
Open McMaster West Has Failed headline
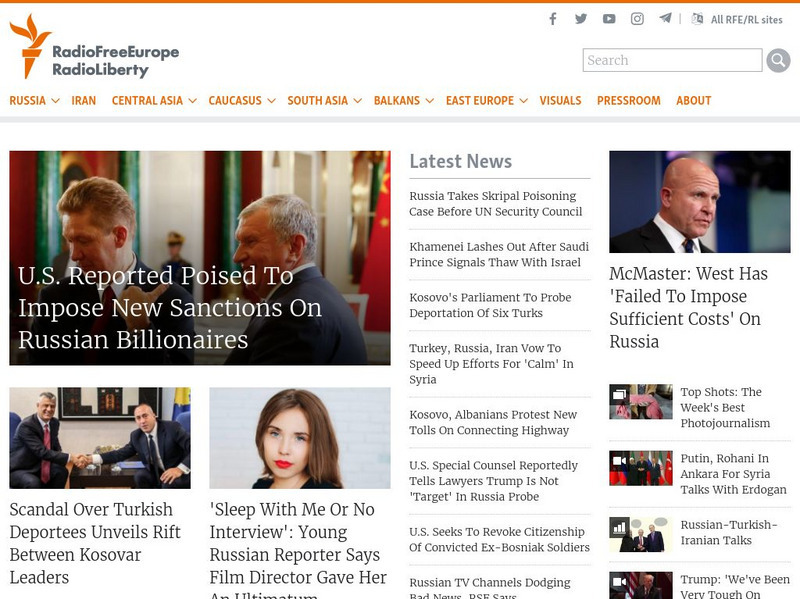(x=688, y=308)
